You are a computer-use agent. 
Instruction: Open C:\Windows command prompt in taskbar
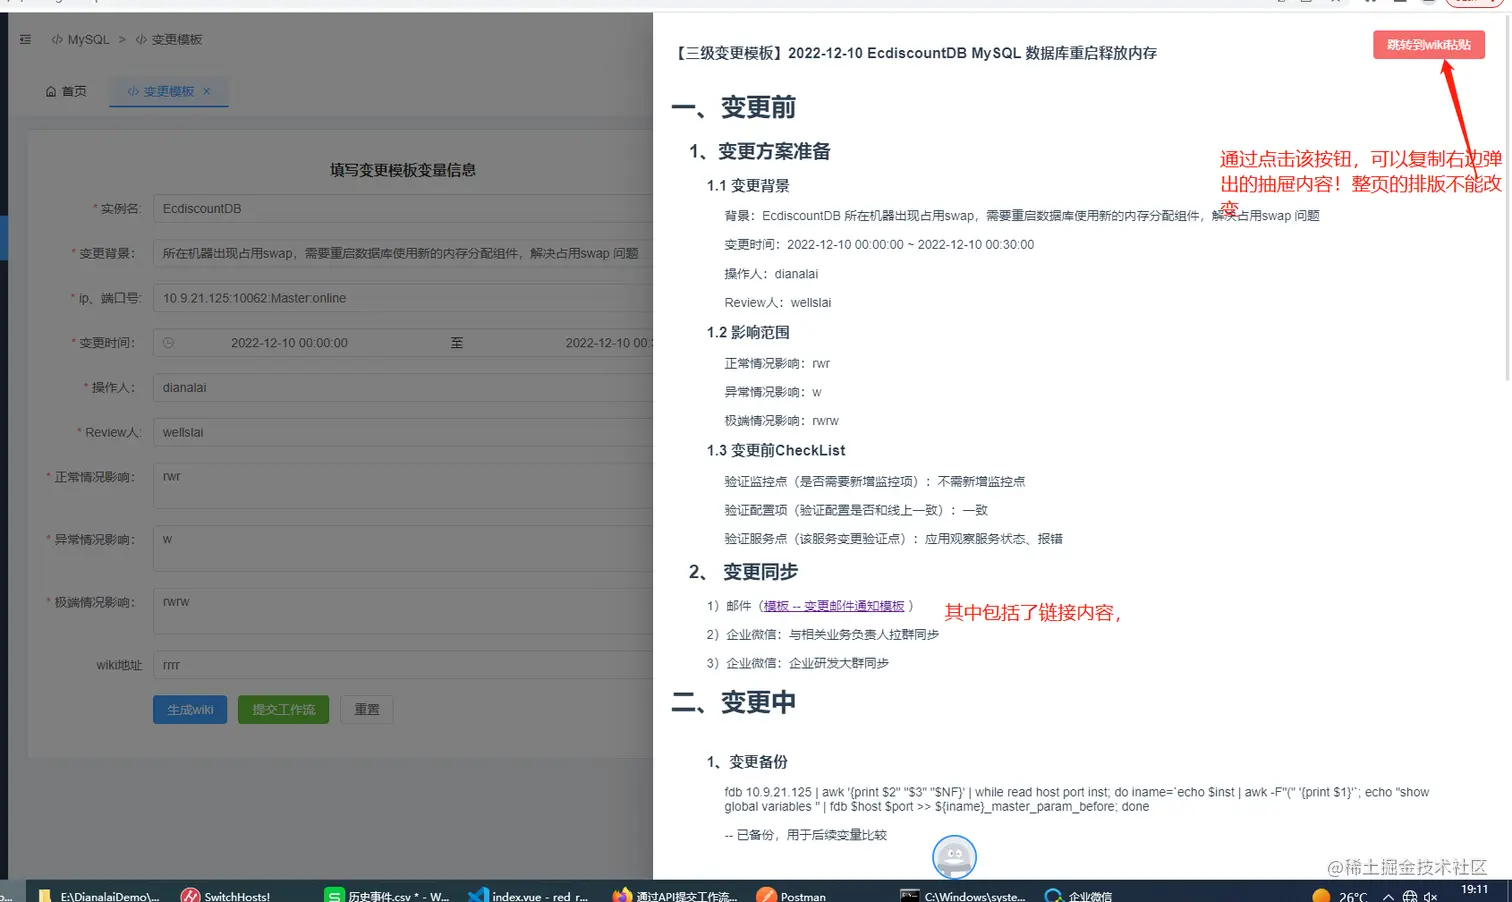[x=962, y=894]
